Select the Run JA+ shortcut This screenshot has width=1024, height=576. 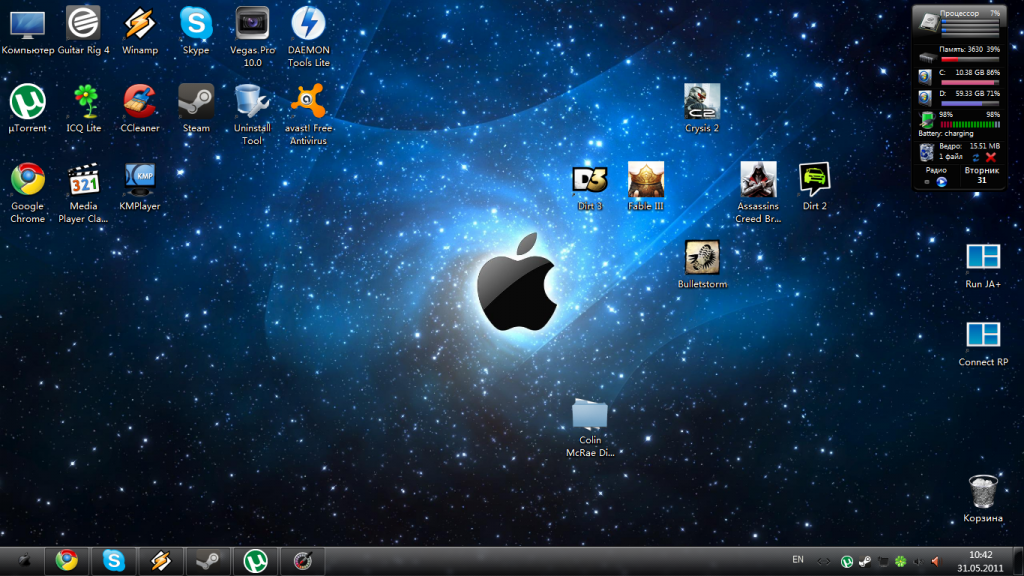point(983,264)
